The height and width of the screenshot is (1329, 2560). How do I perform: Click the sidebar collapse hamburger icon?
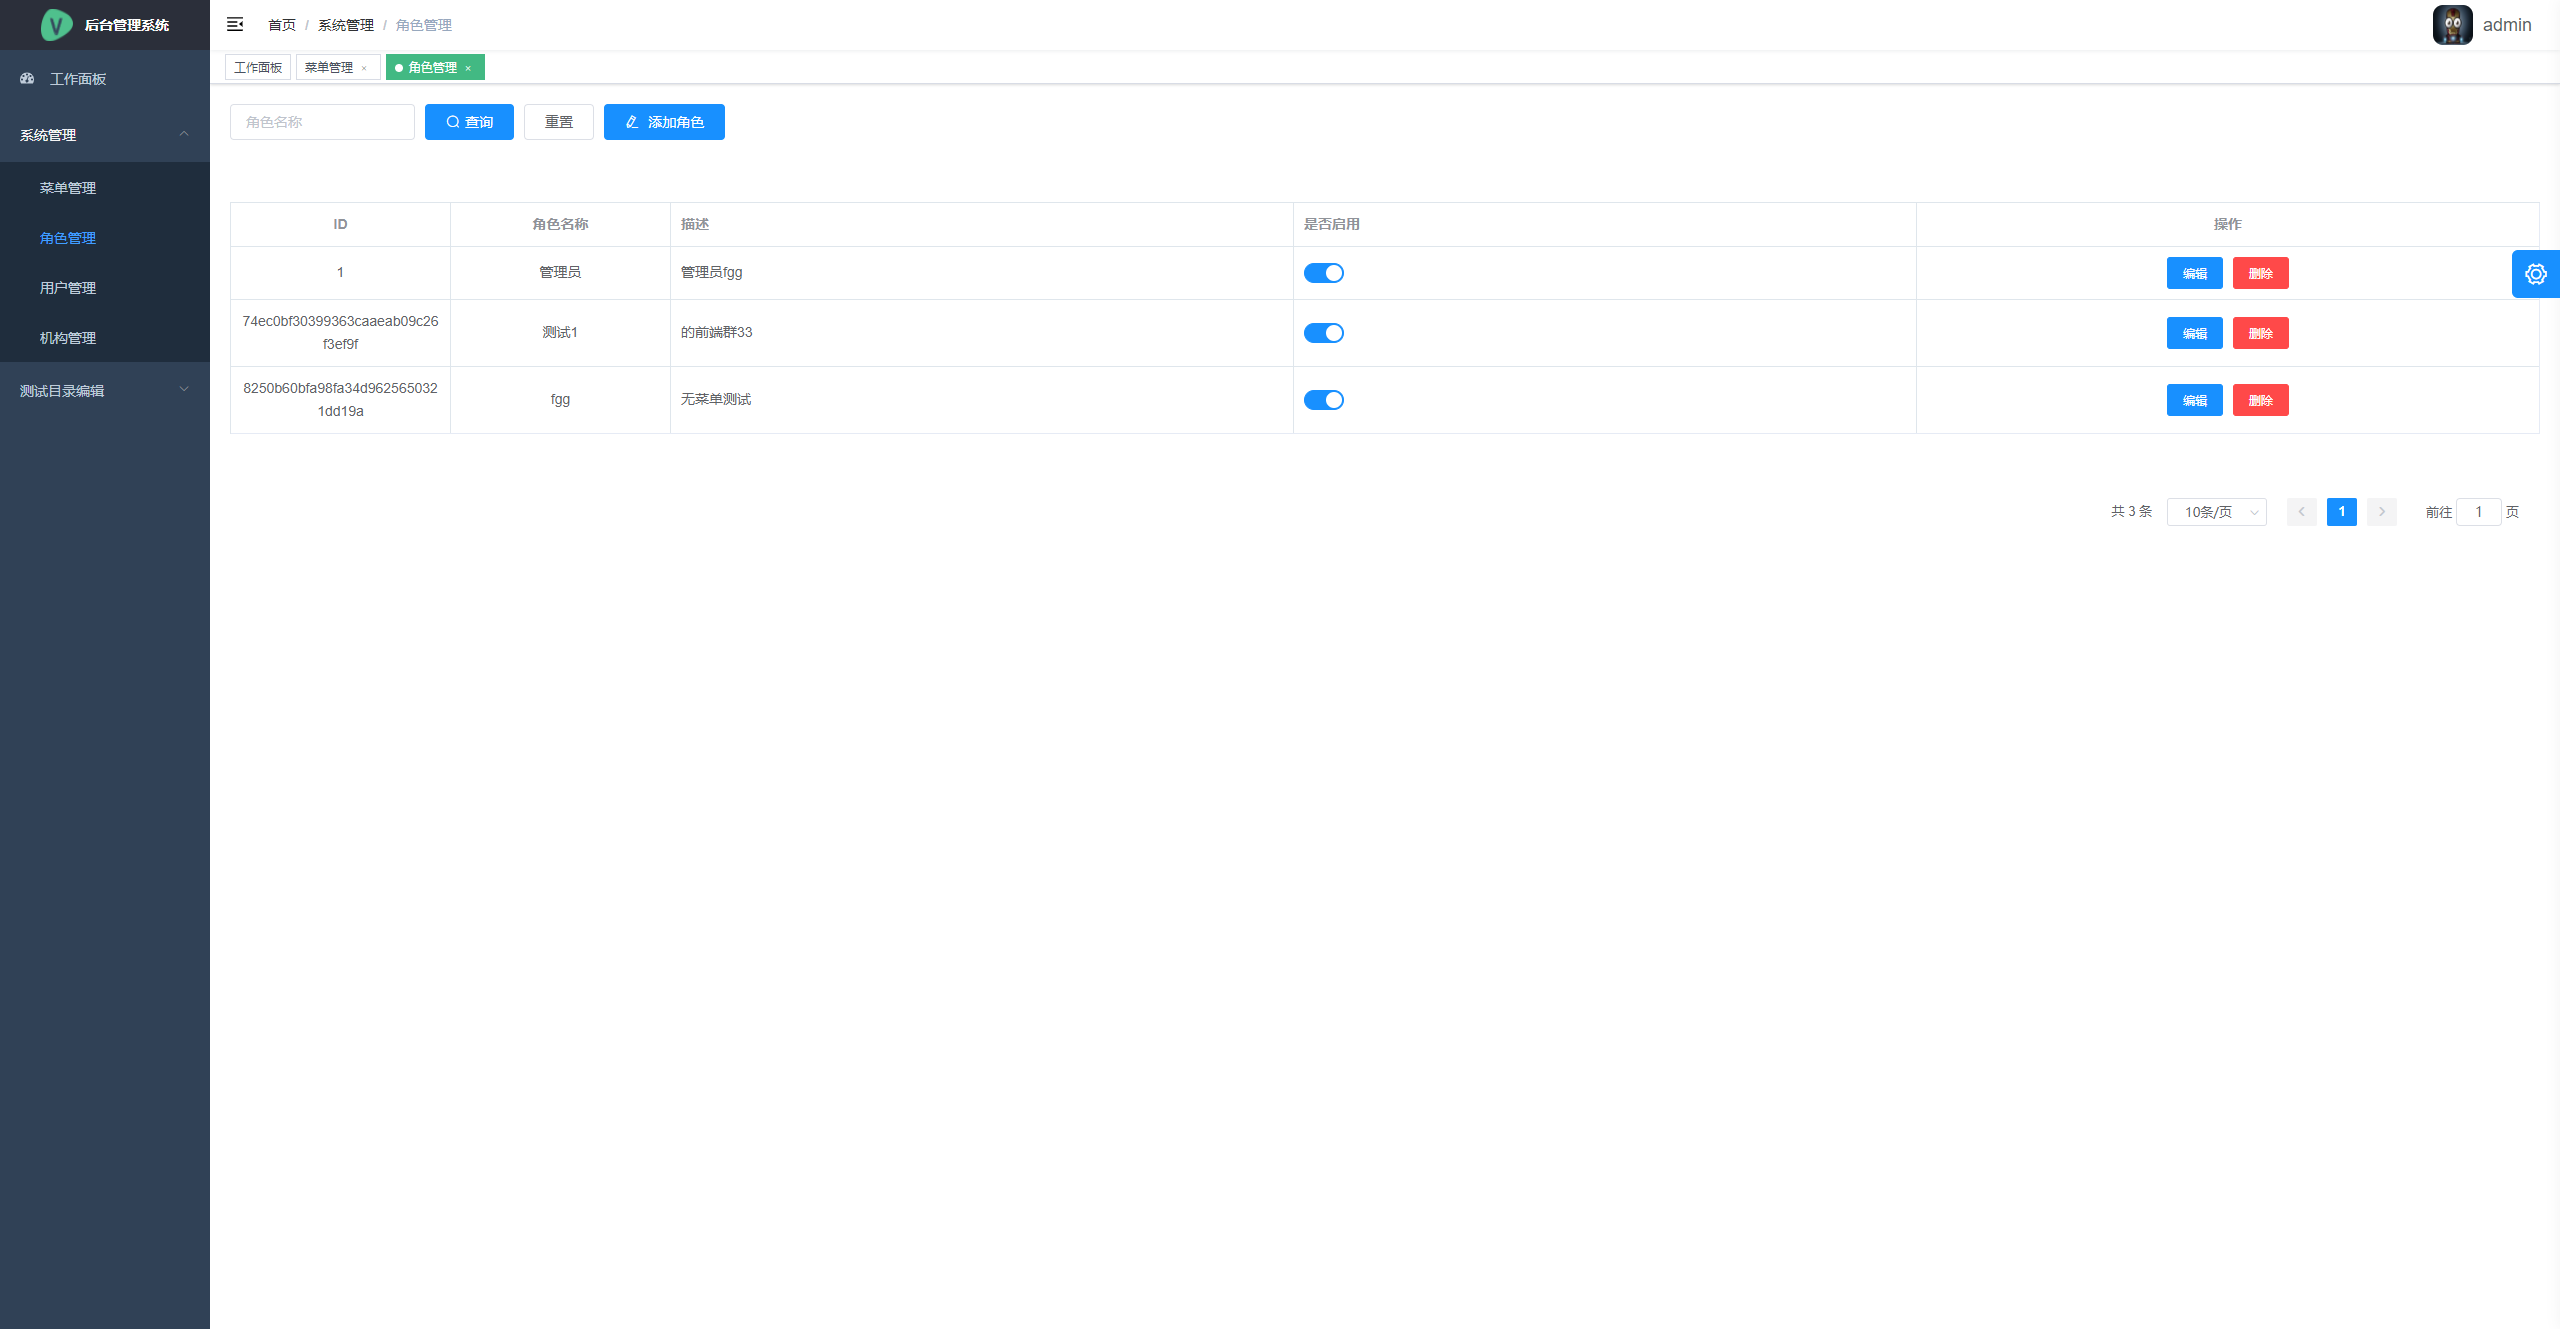235,24
